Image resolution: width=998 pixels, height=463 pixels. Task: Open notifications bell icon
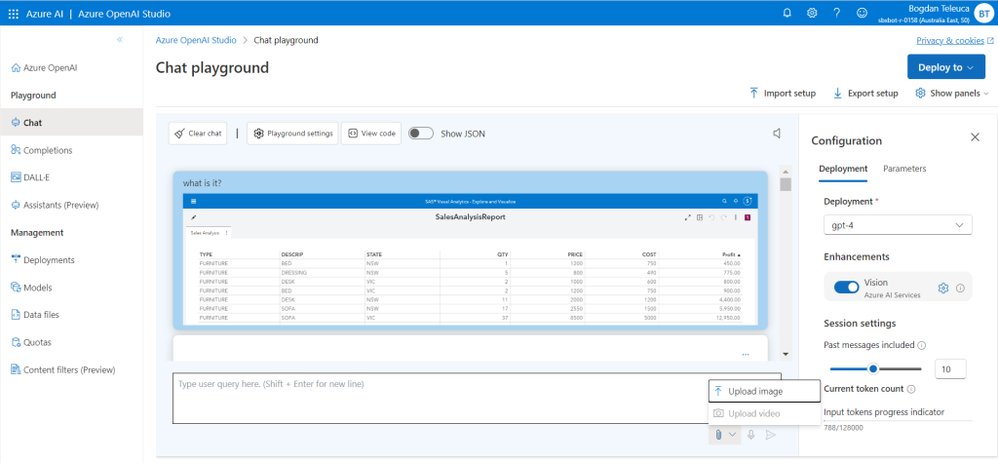pyautogui.click(x=787, y=13)
